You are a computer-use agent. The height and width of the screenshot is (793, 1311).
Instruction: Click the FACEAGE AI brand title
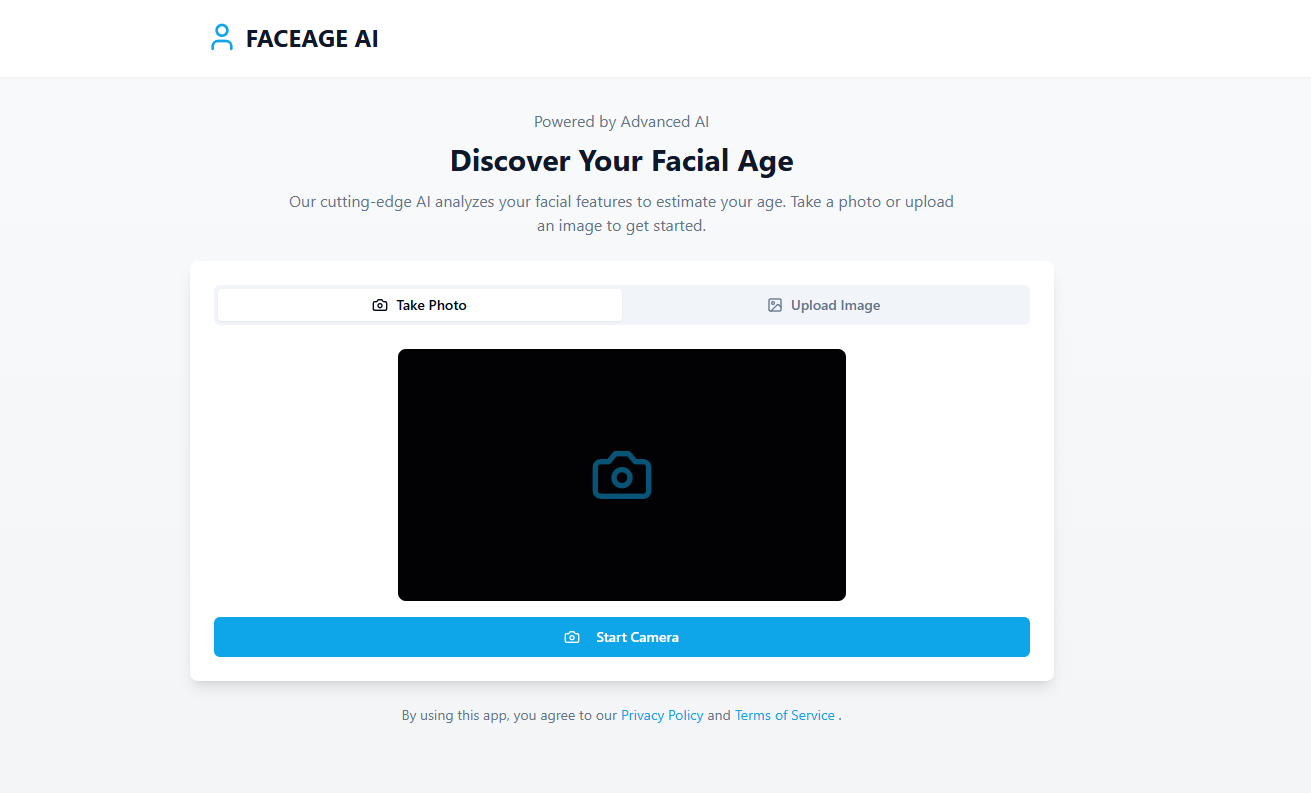pyautogui.click(x=312, y=39)
